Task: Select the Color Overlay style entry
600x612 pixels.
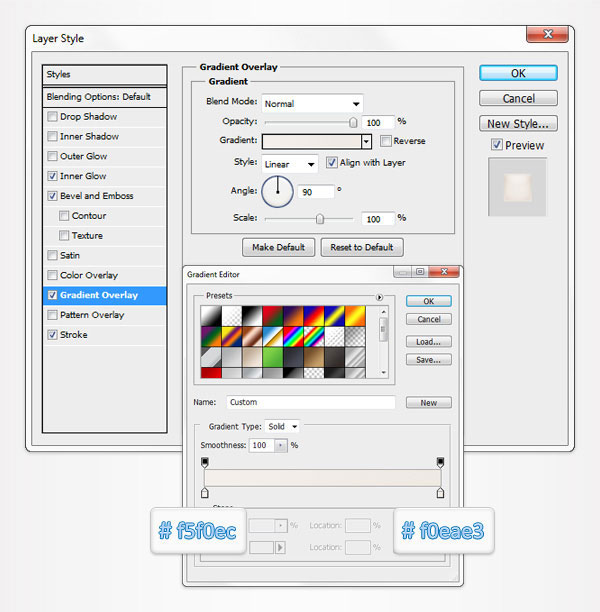Action: coord(88,275)
